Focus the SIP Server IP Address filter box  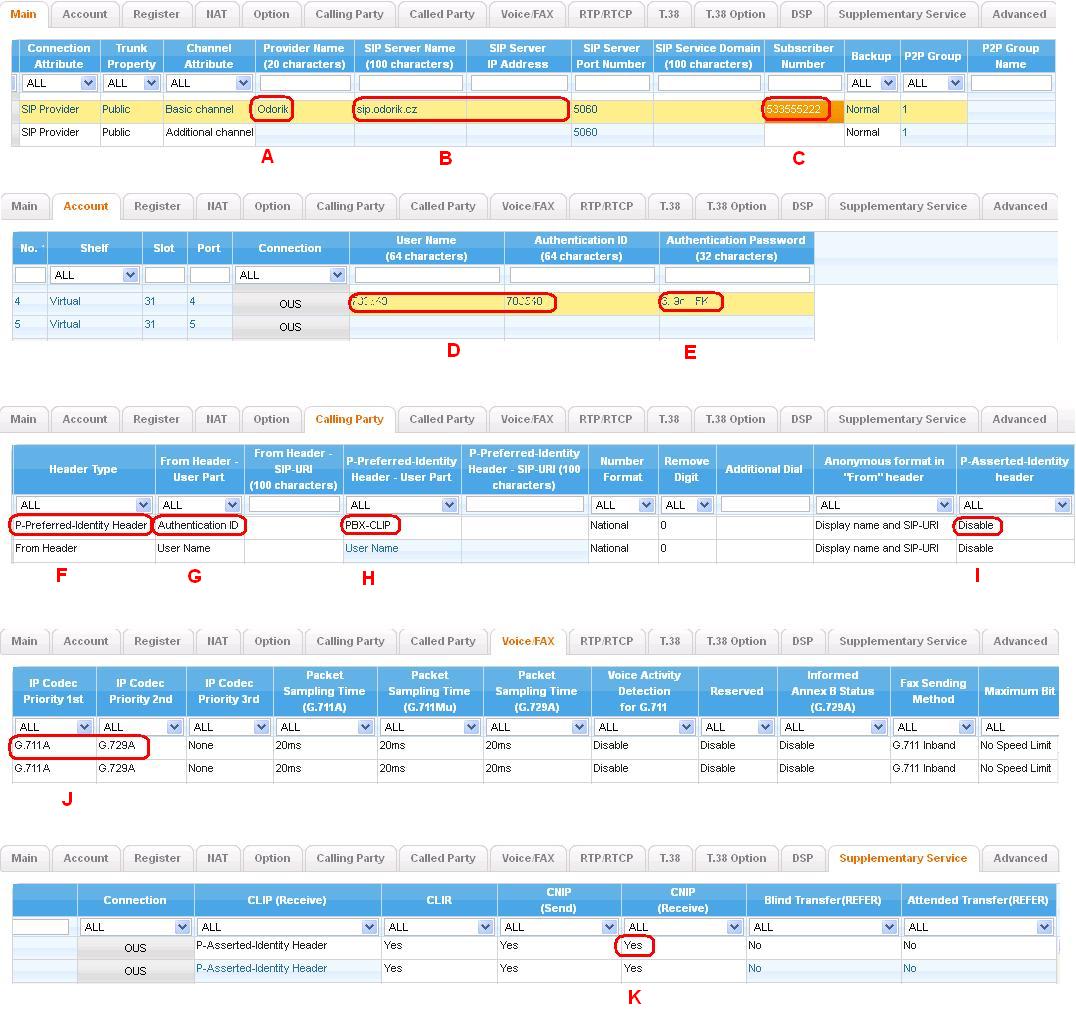[x=519, y=83]
